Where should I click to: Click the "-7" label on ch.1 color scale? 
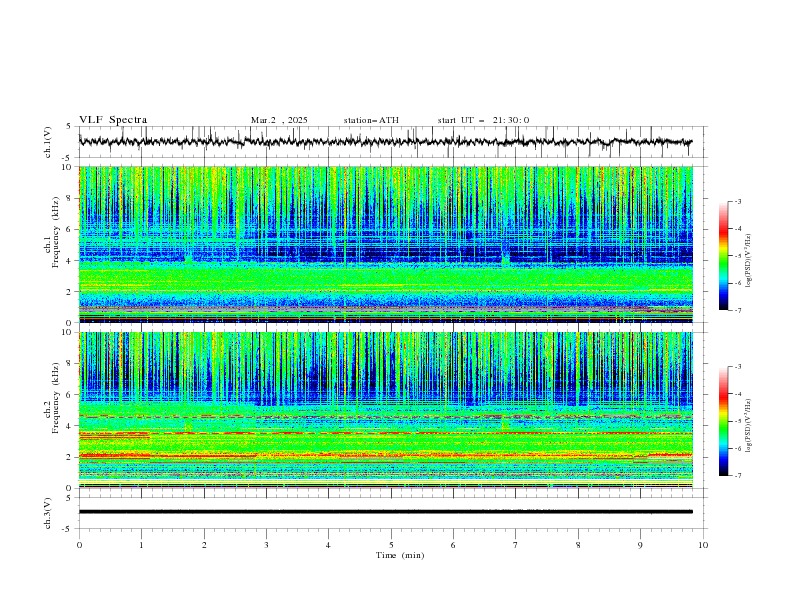(737, 310)
